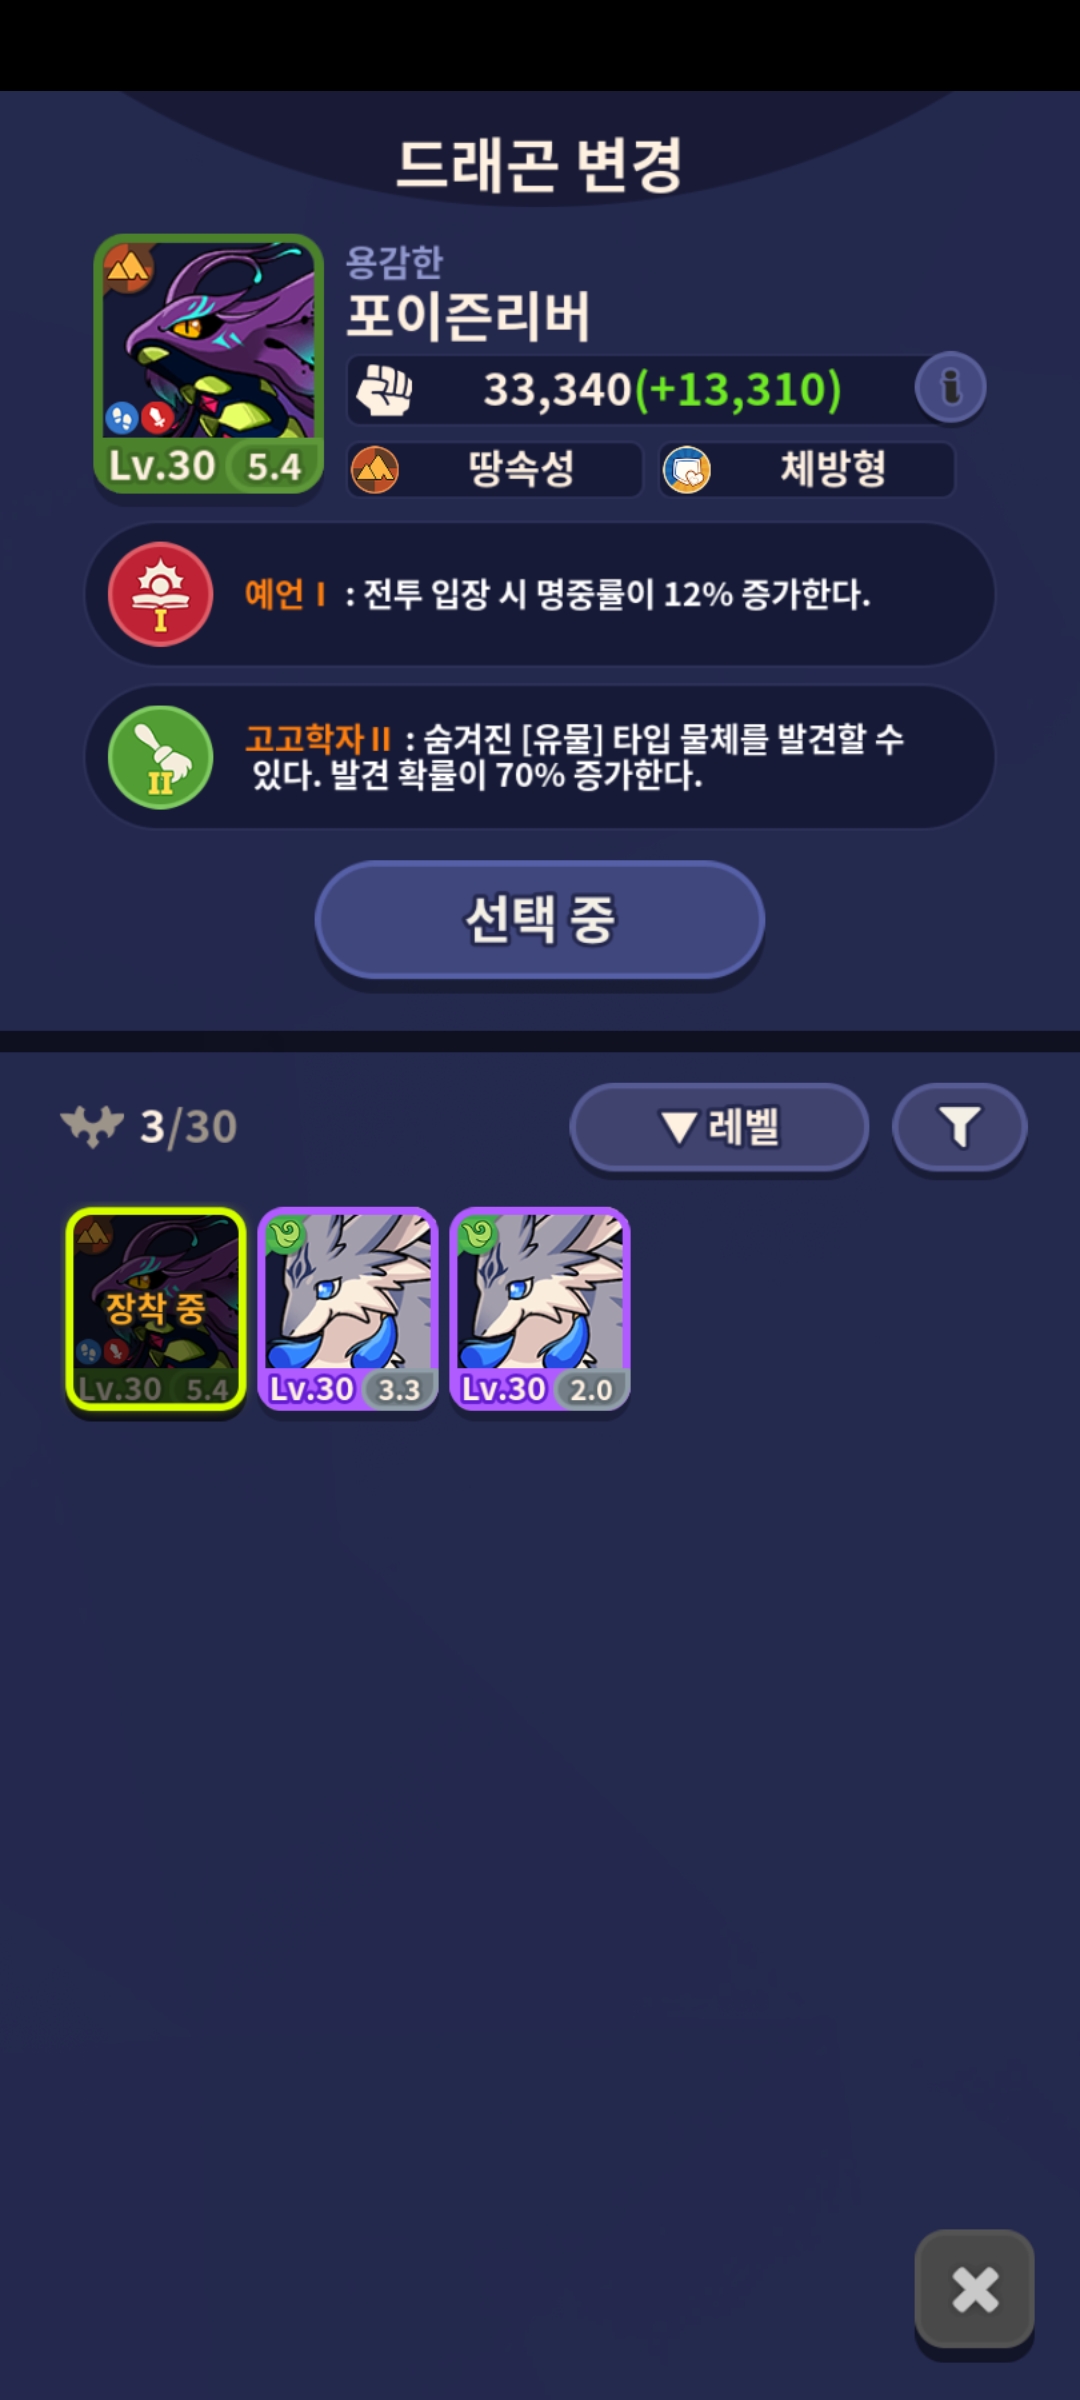Open the 레벨 sort dropdown
Screen dimensions: 1080x2400
point(719,1127)
